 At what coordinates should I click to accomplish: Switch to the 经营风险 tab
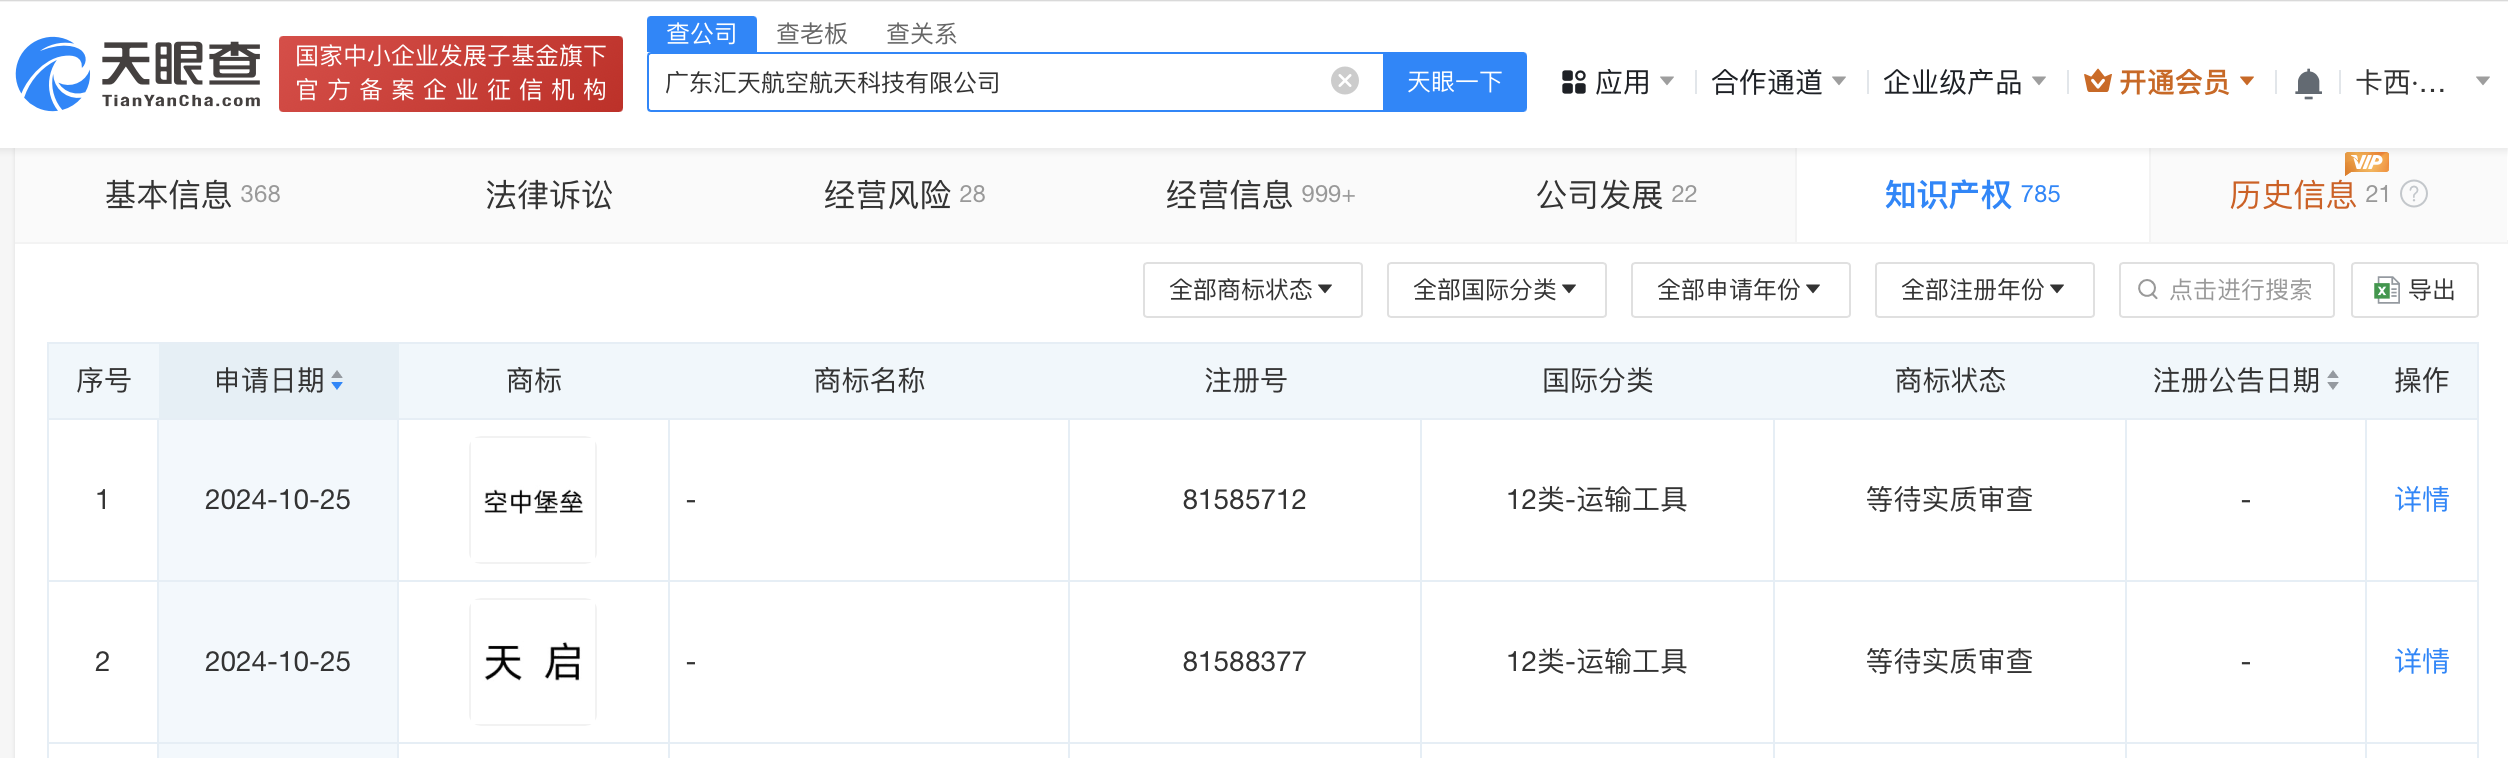[904, 194]
